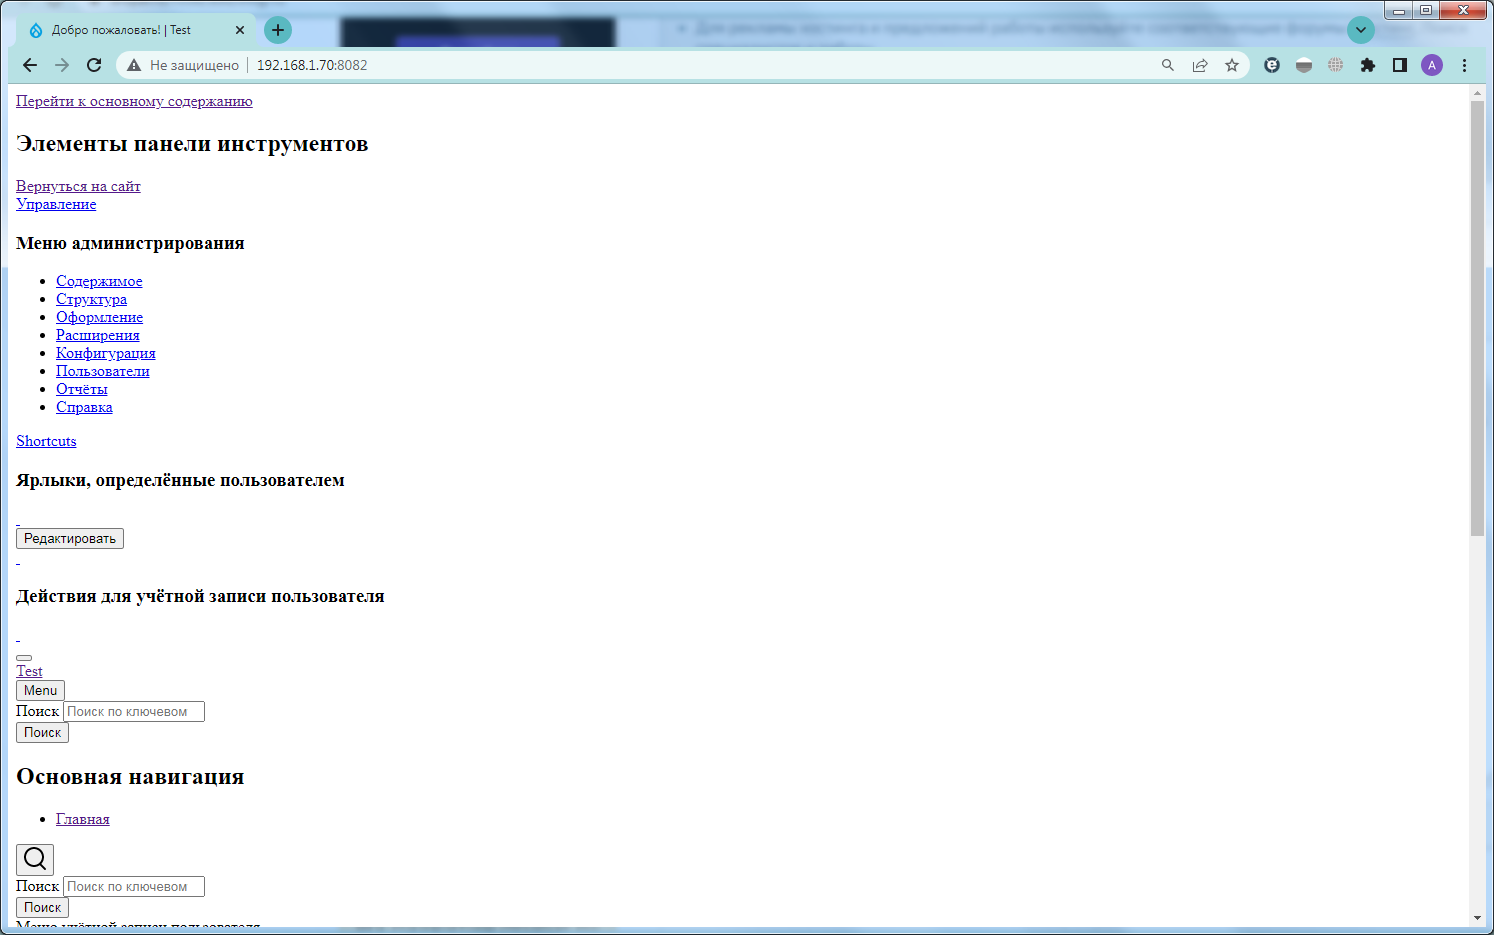Expand the tab search dropdown chevron

click(x=1360, y=30)
